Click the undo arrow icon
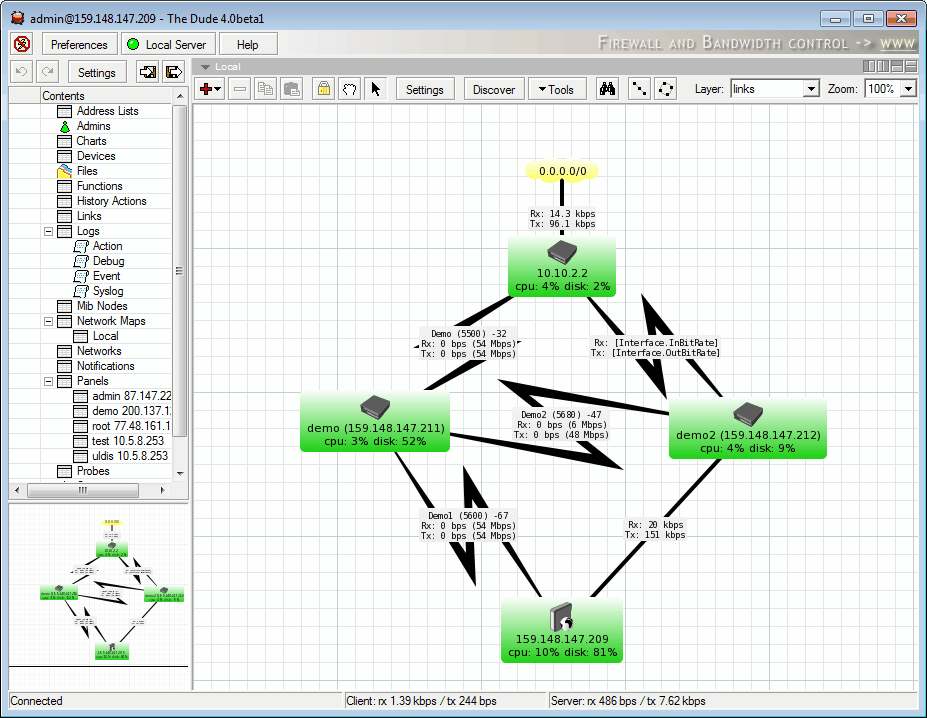The width and height of the screenshot is (927, 718). [22, 72]
